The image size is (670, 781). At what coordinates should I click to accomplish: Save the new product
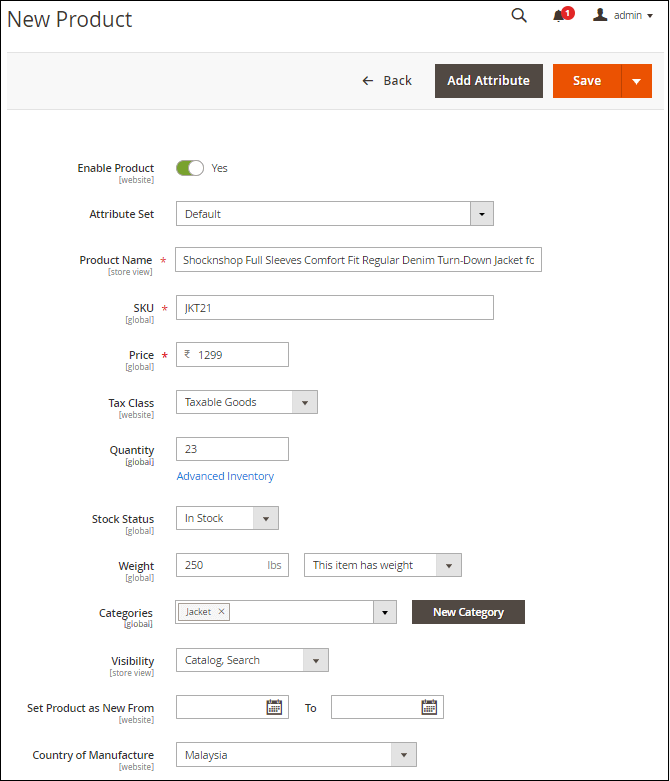click(587, 81)
